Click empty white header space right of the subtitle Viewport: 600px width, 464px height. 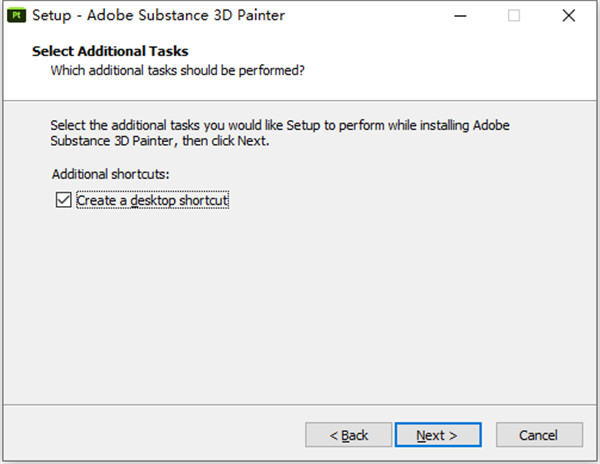(450, 70)
